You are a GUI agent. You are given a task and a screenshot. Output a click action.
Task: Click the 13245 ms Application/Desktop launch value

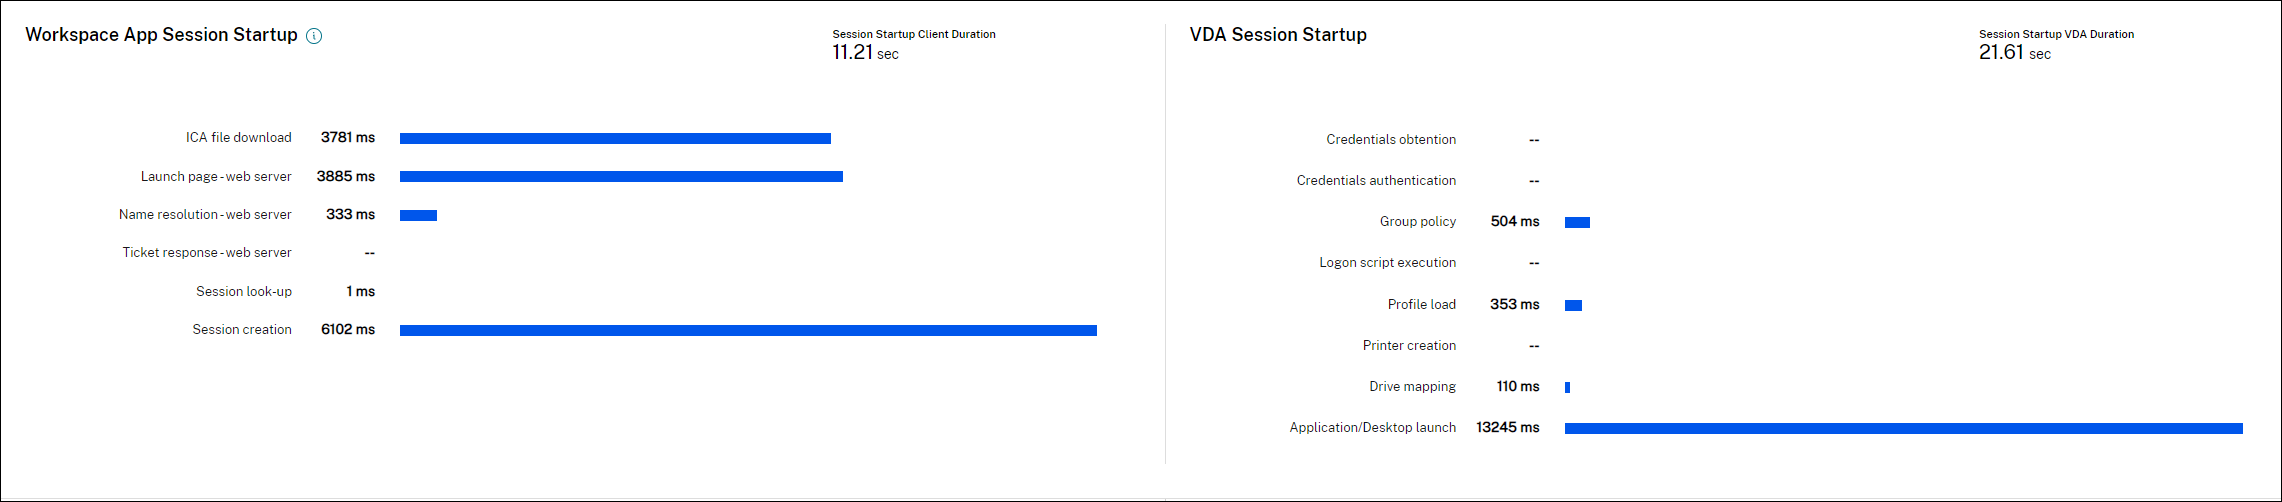coord(1507,428)
